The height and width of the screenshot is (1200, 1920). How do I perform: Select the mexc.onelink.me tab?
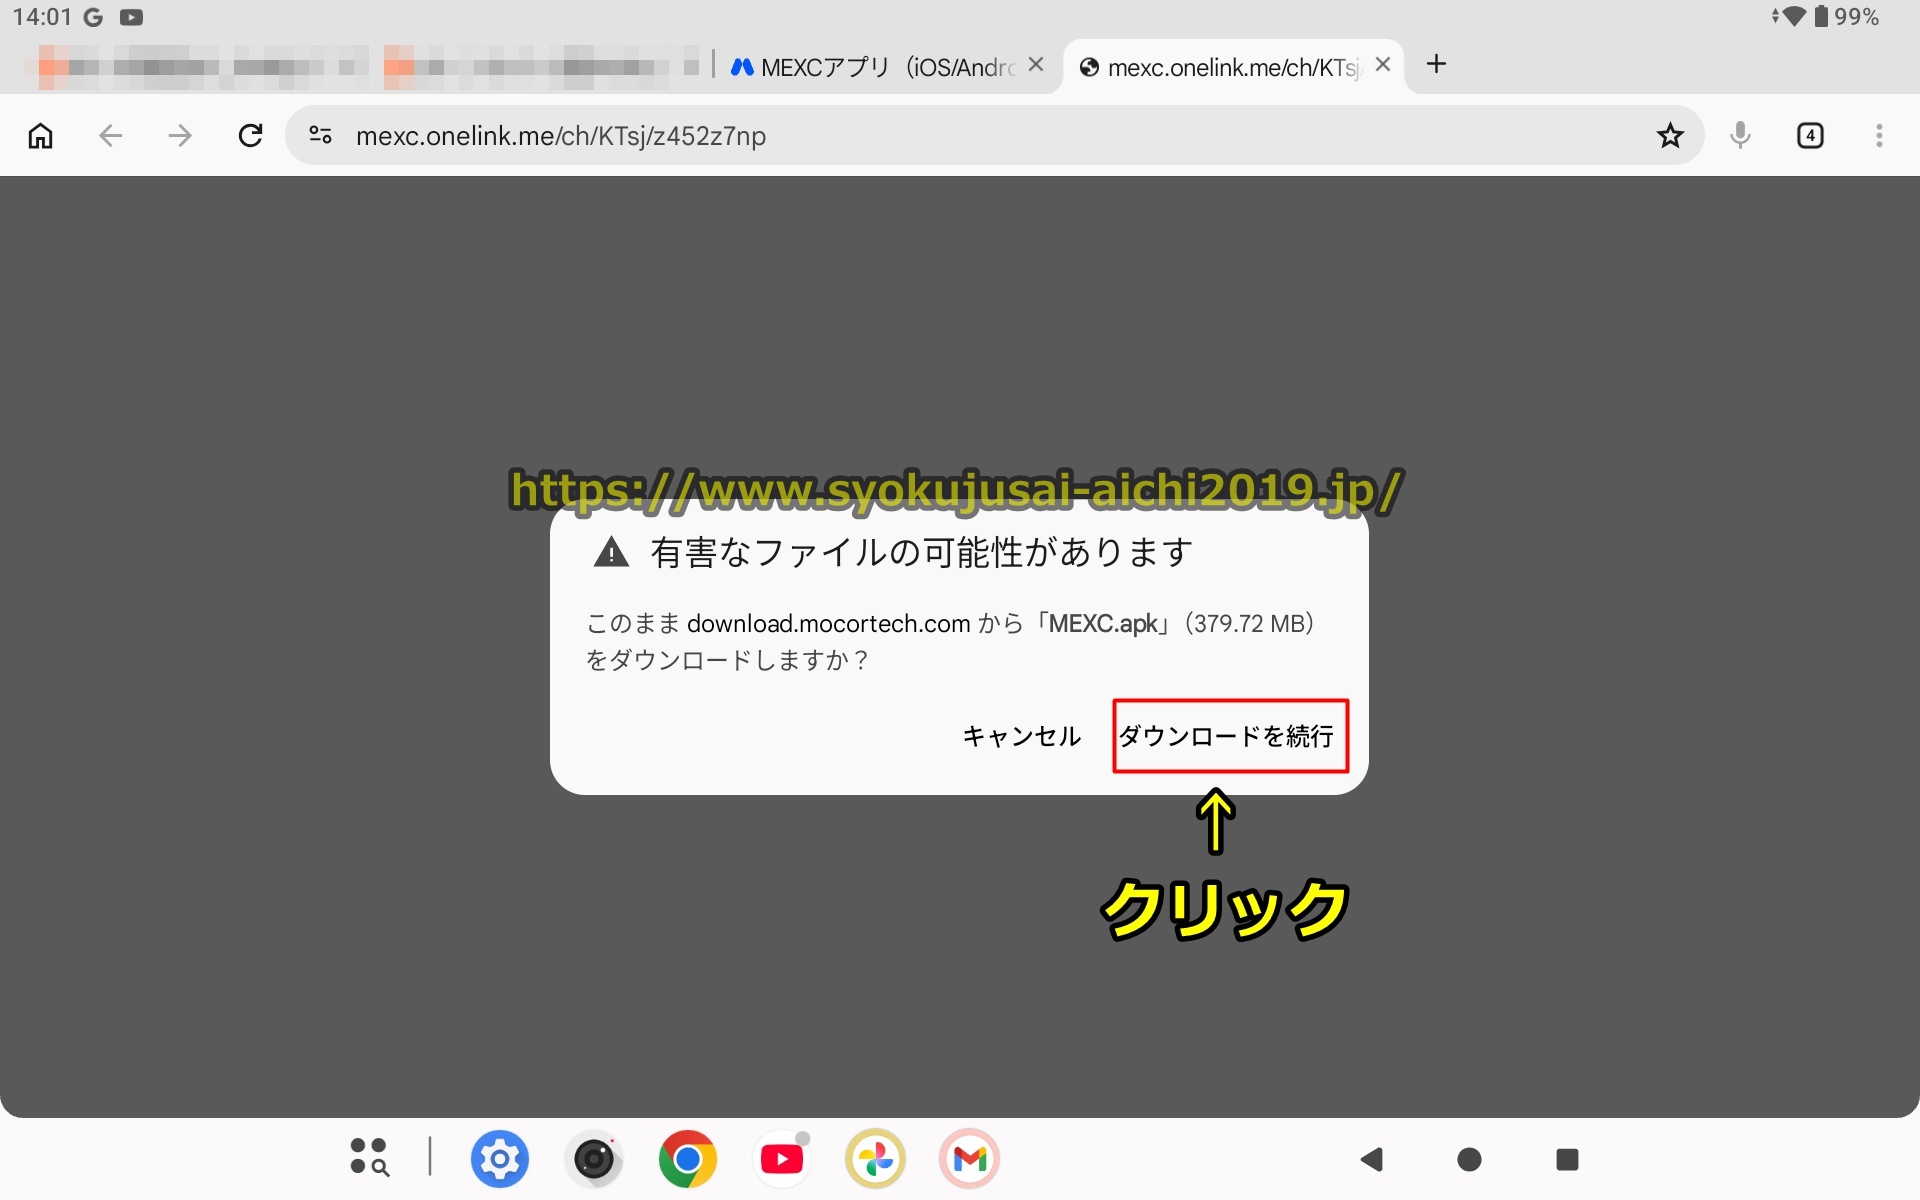pyautogui.click(x=1220, y=67)
